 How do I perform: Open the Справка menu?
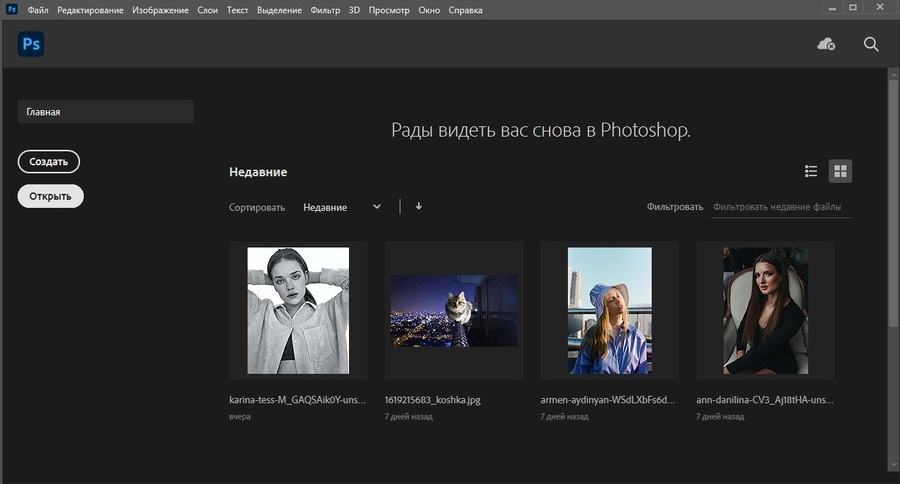(465, 10)
